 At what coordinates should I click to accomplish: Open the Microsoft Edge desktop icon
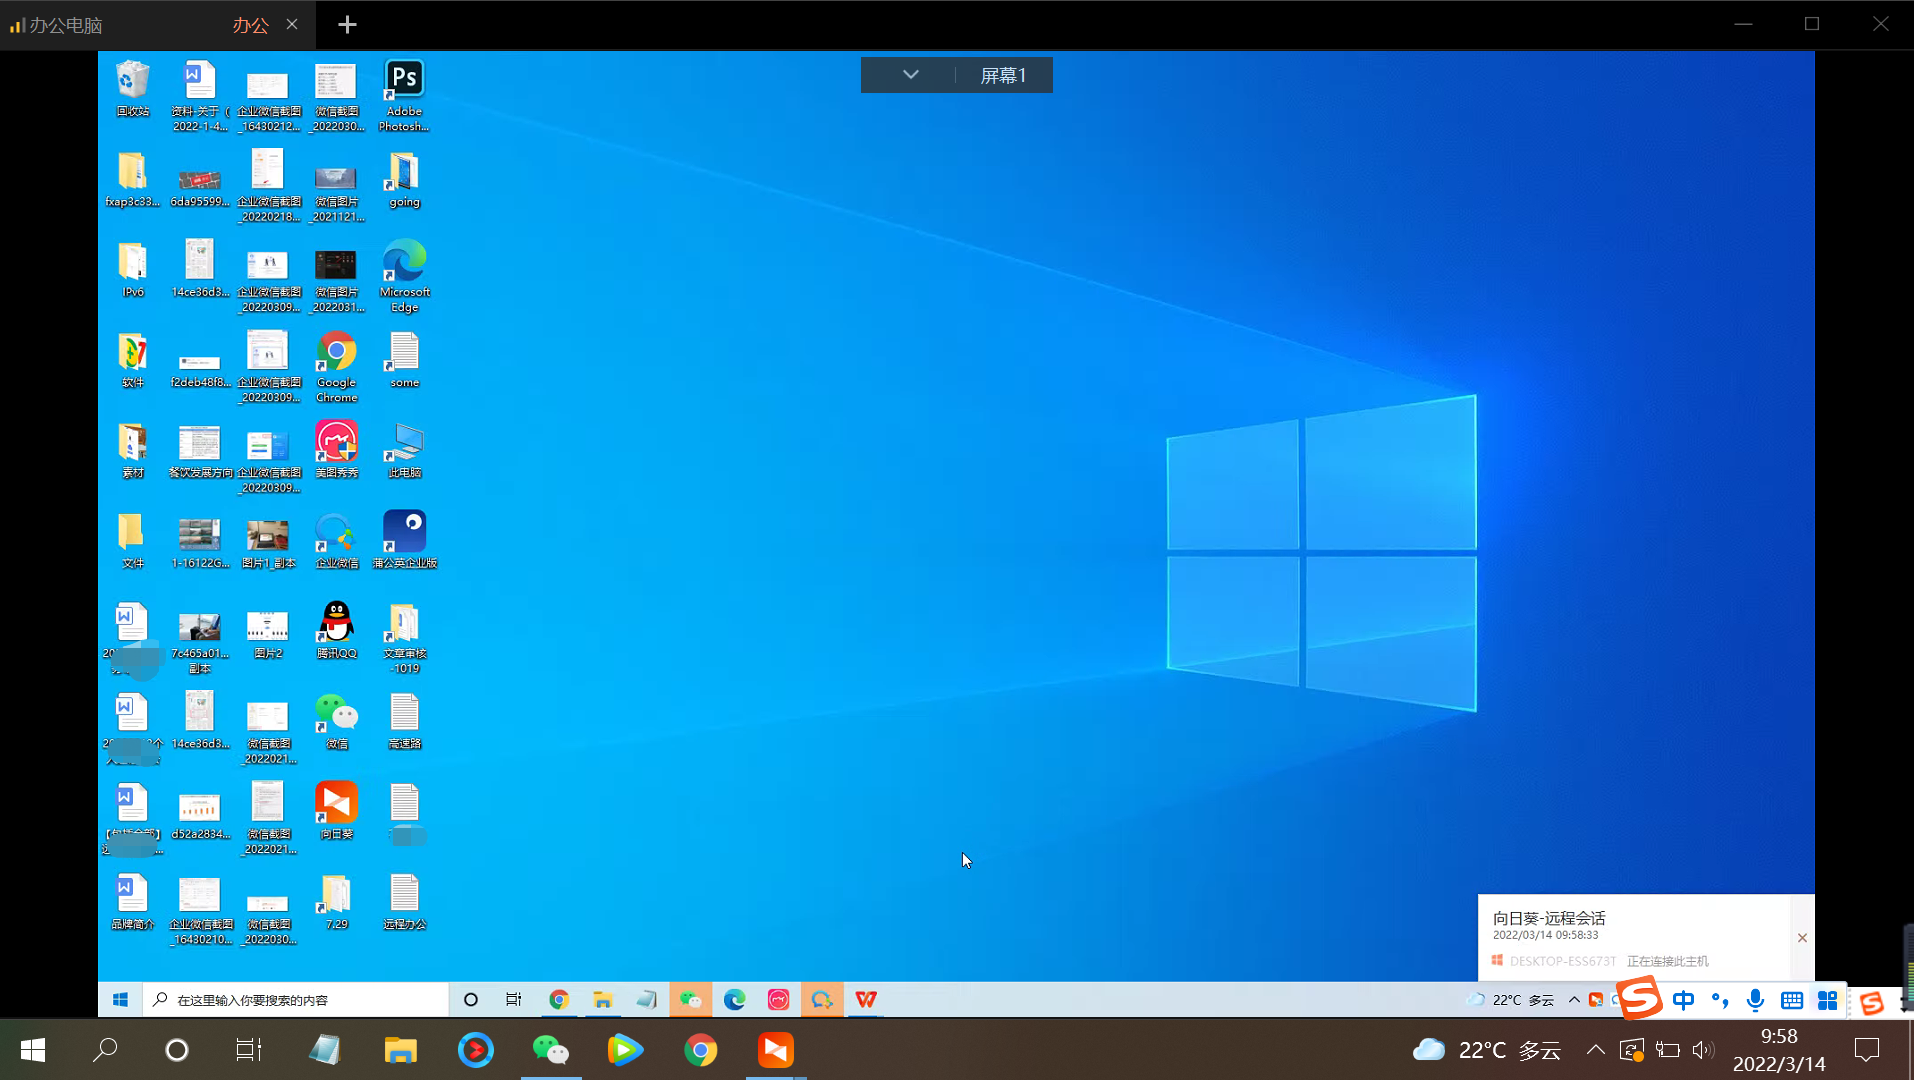[x=404, y=262]
